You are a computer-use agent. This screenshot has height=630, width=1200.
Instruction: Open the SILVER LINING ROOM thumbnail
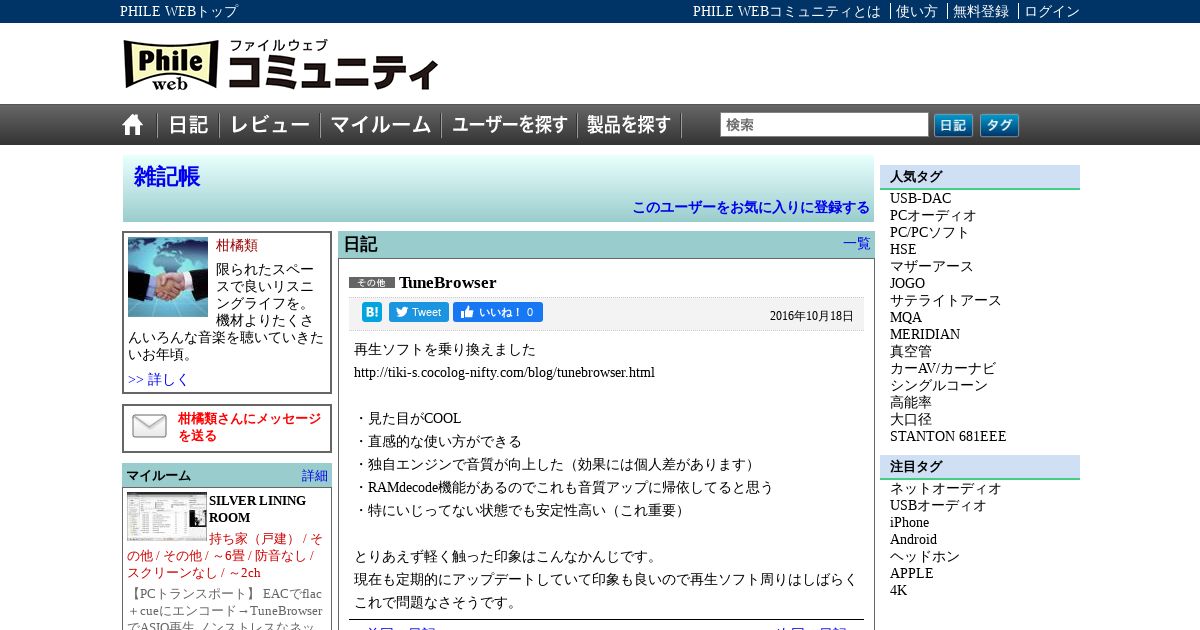[167, 516]
